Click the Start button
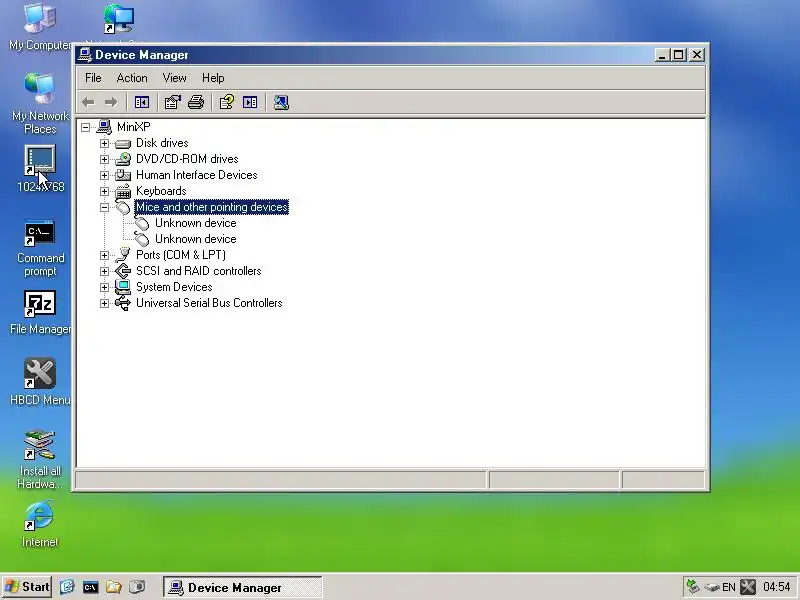 pos(27,587)
